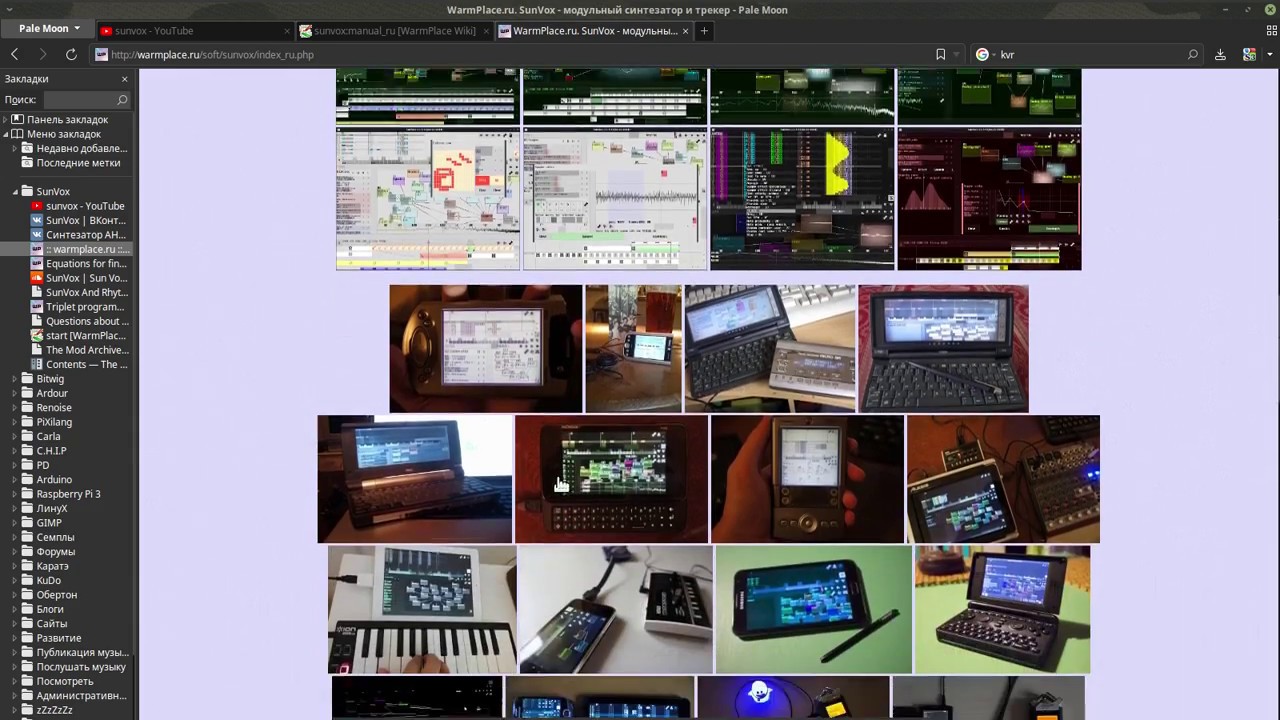Open the 'The Mod Archive...' bookmark
Viewport: 1280px width, 720px height.
[x=78, y=350]
